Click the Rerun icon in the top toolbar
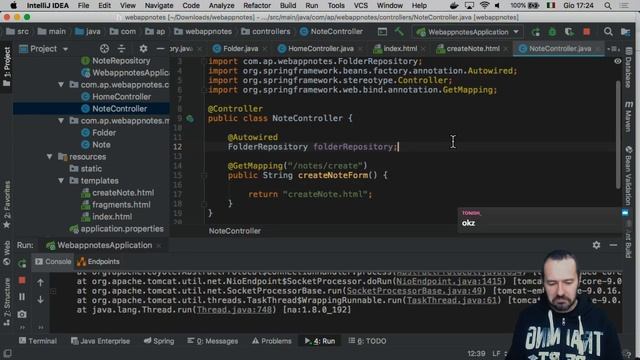The image size is (640, 360). [x=536, y=32]
